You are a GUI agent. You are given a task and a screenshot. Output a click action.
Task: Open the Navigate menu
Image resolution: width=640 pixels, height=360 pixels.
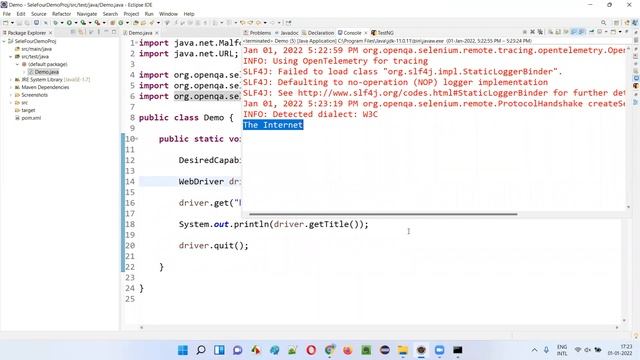(87, 14)
